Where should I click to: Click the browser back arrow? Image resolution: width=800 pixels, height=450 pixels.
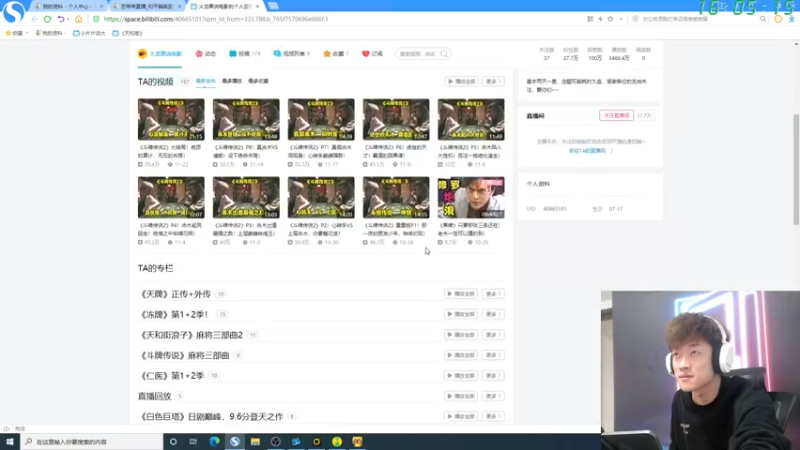coord(34,19)
